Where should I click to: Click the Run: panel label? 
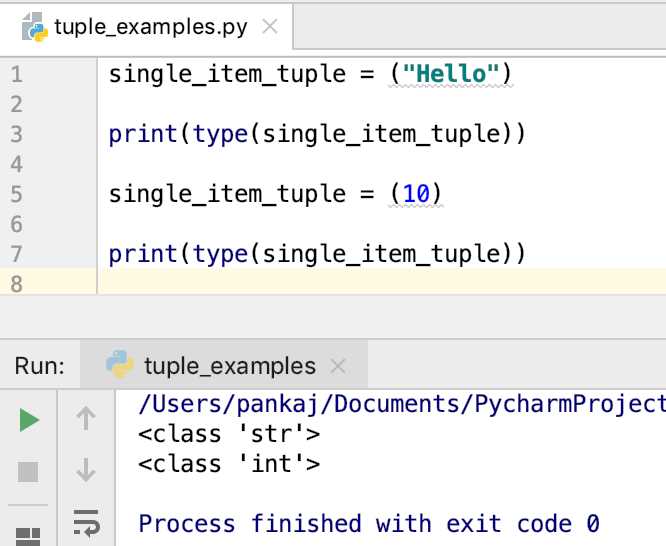(x=40, y=366)
